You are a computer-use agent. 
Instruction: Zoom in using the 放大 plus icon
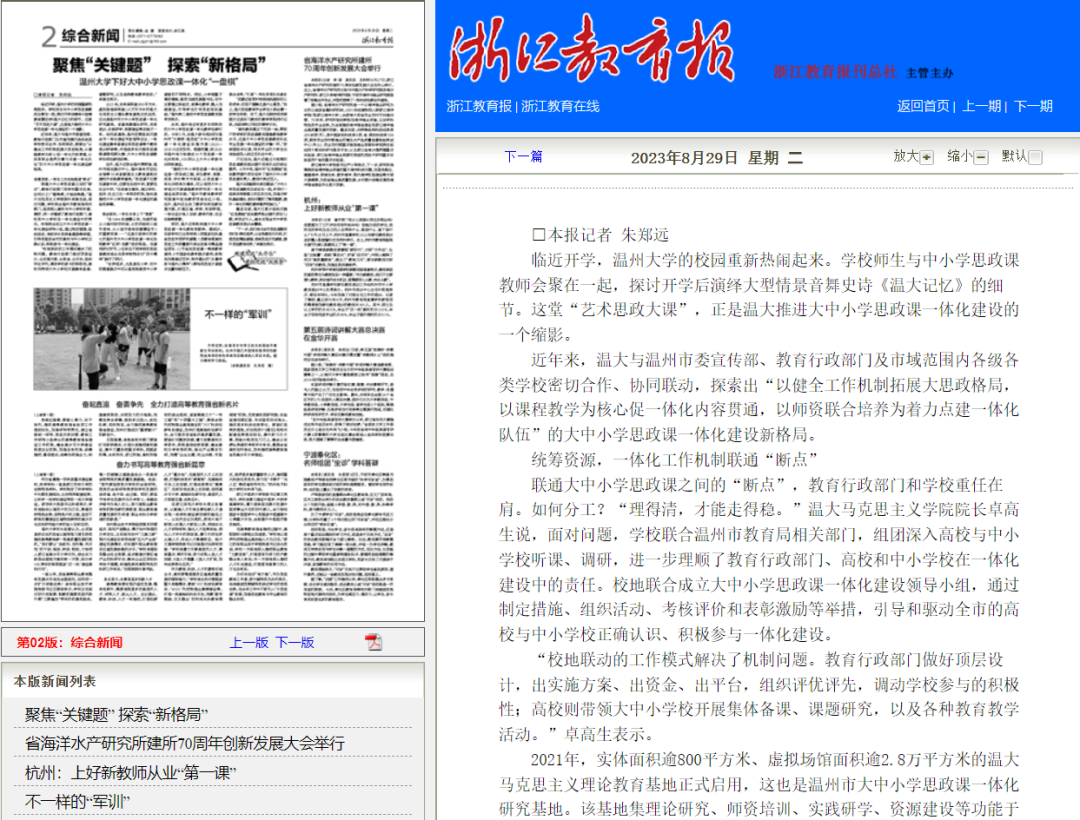pos(926,157)
